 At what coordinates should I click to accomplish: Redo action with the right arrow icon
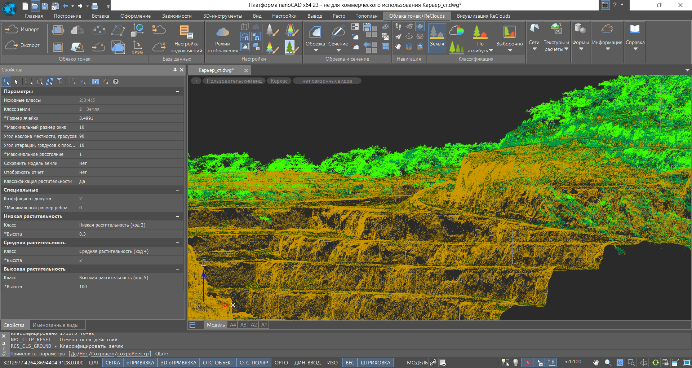(x=80, y=6)
